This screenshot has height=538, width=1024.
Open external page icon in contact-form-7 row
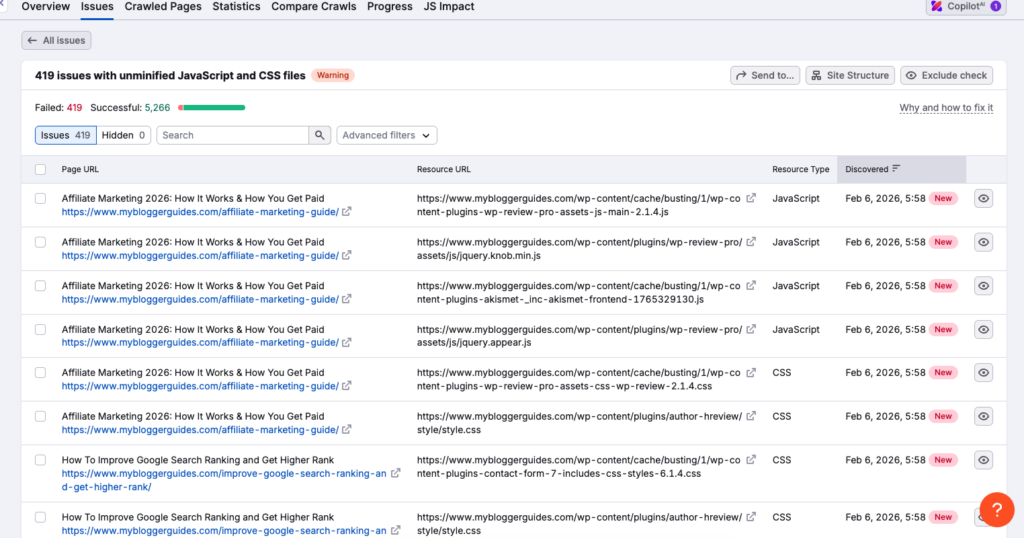395,473
